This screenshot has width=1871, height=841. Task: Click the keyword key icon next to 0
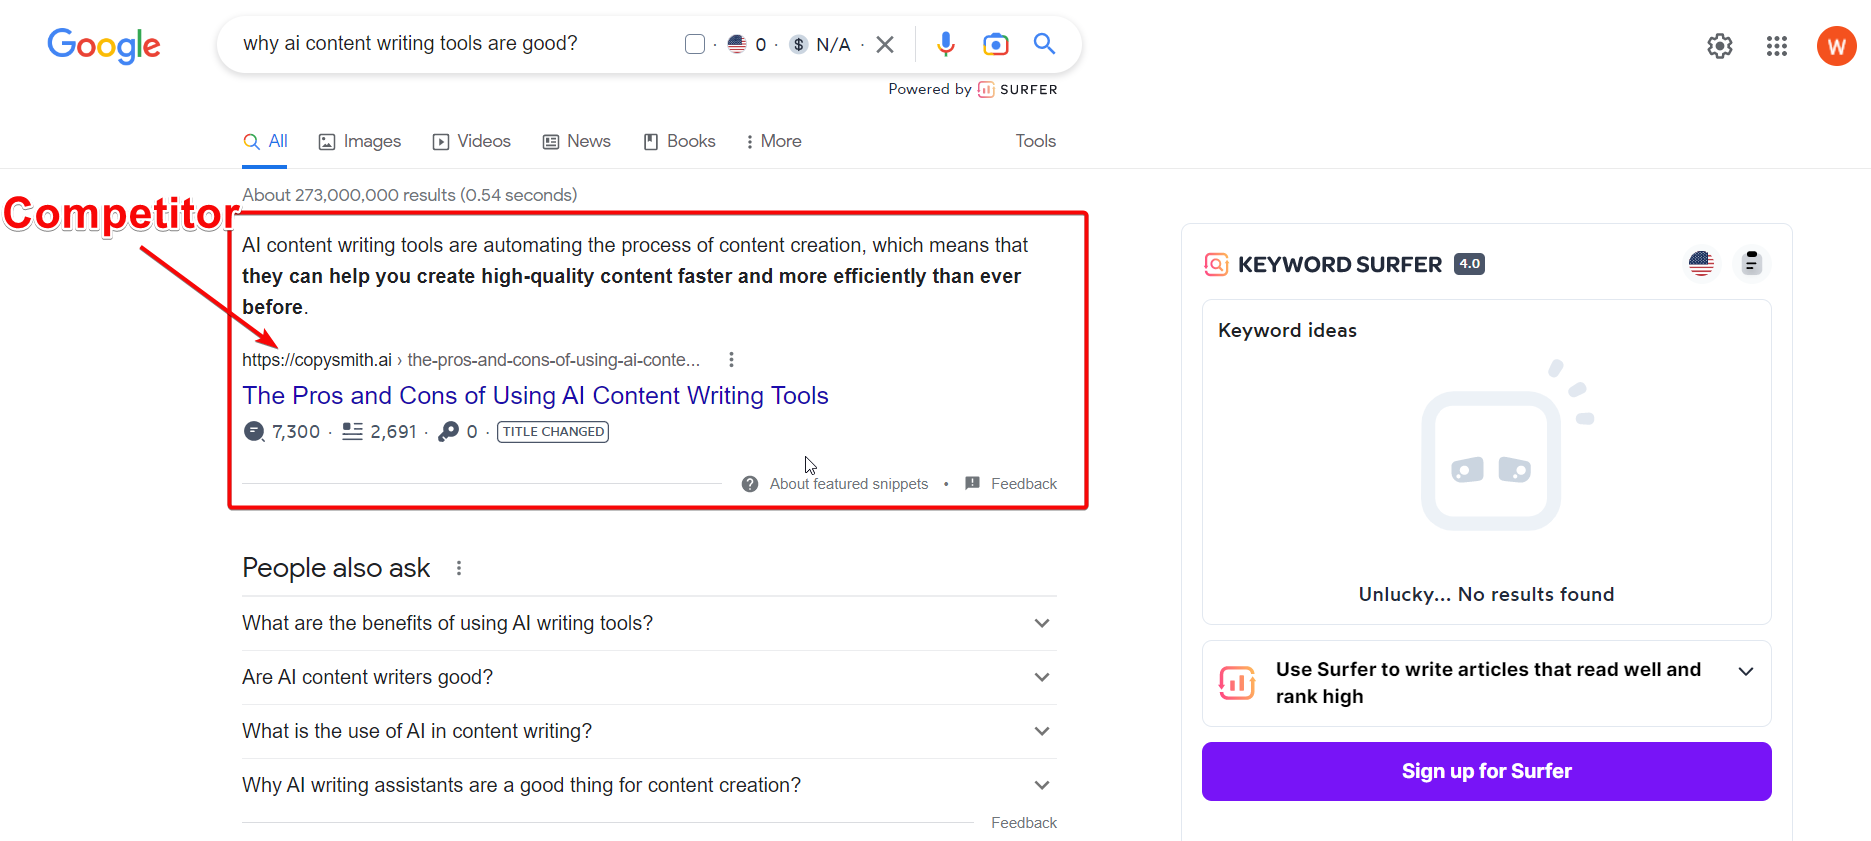pyautogui.click(x=449, y=431)
